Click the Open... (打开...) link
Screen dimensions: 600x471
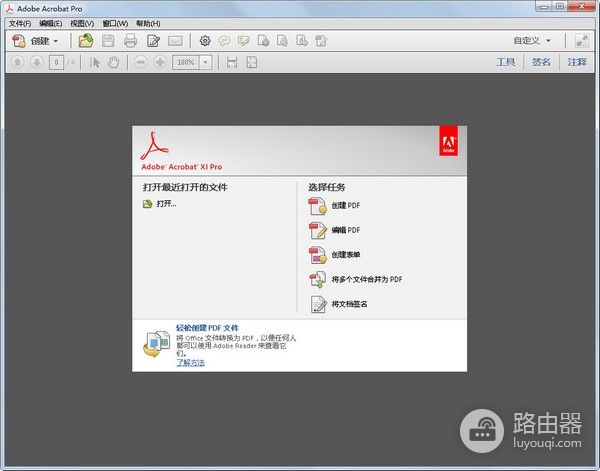click(x=166, y=204)
